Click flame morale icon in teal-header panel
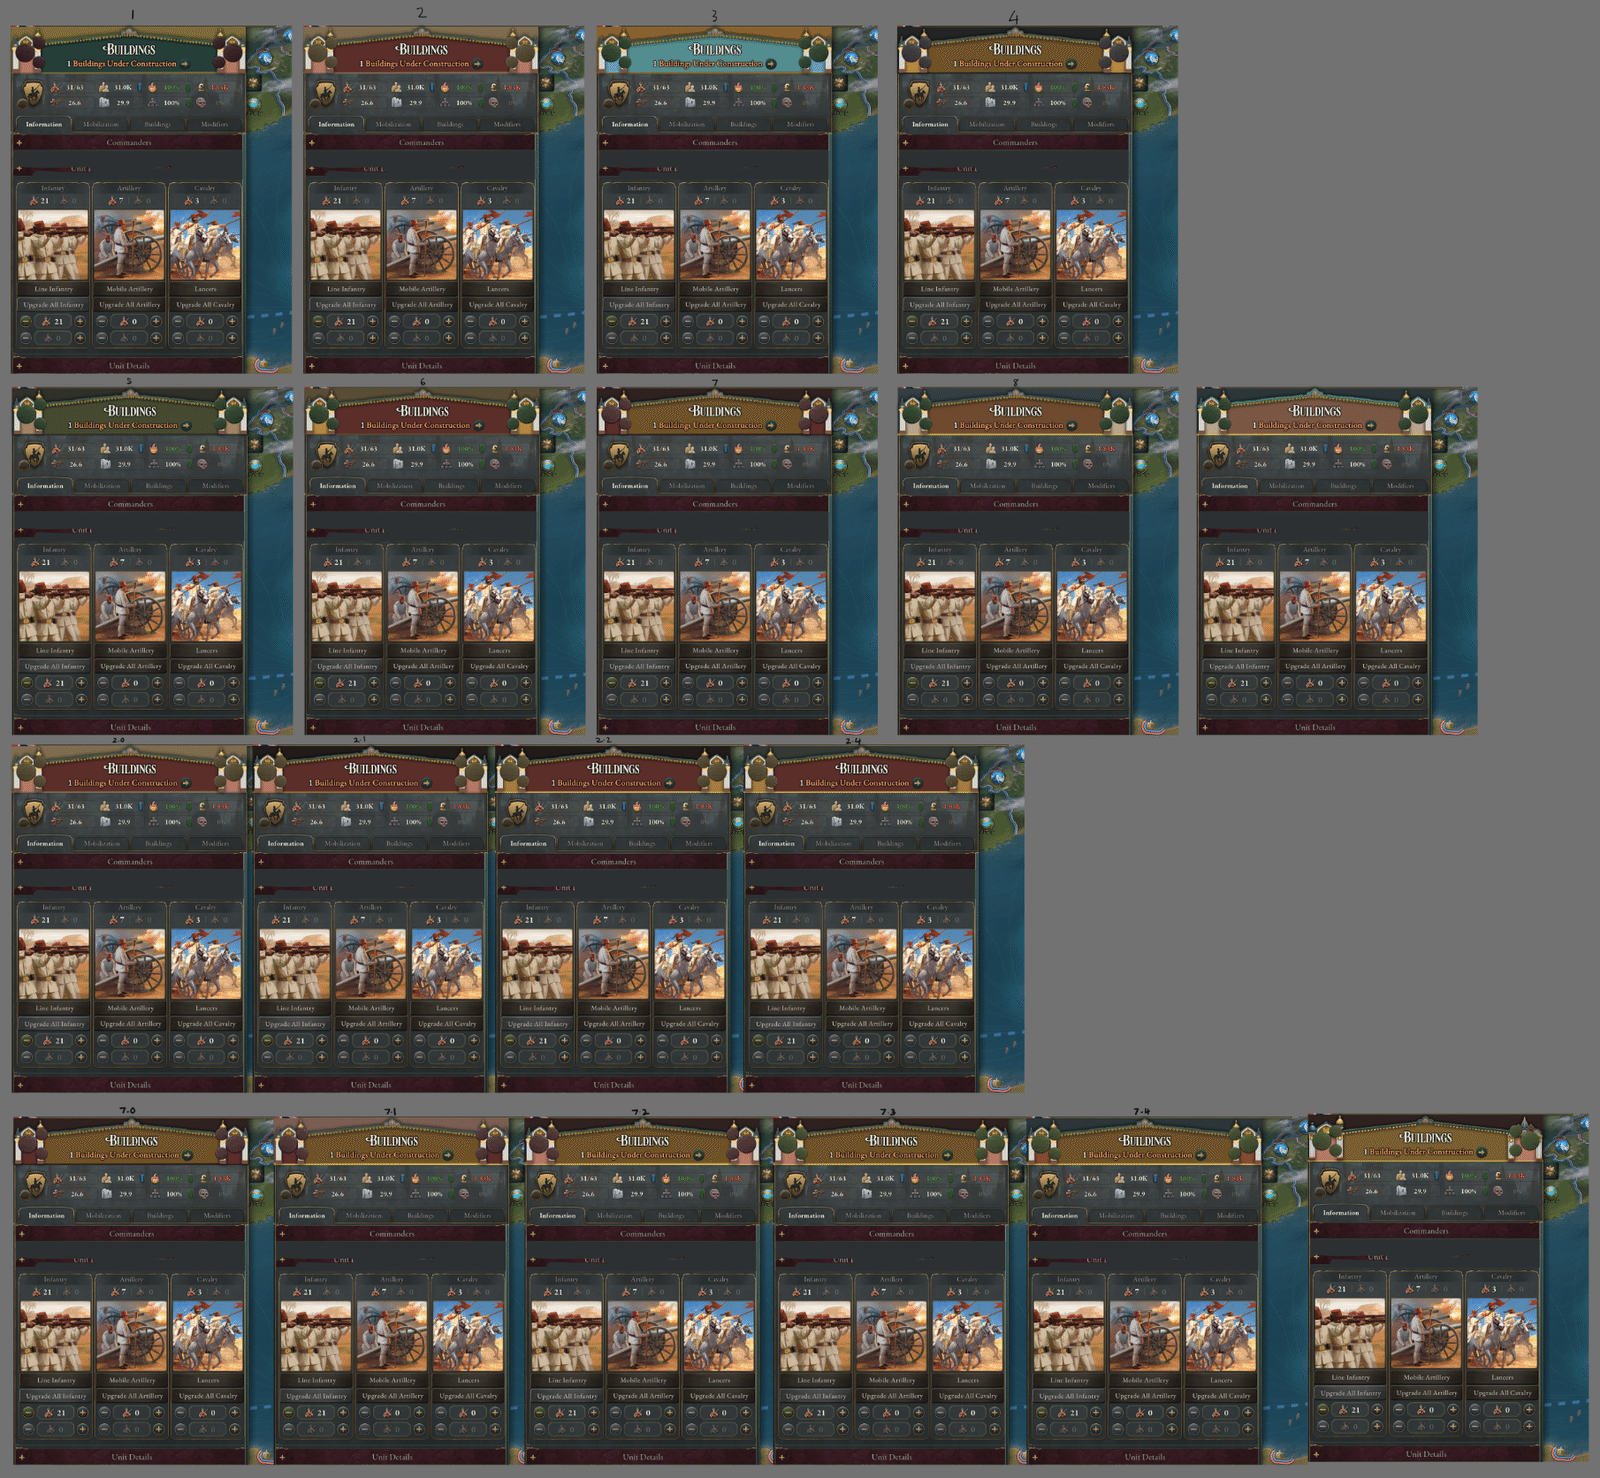1600x1478 pixels. point(738,87)
